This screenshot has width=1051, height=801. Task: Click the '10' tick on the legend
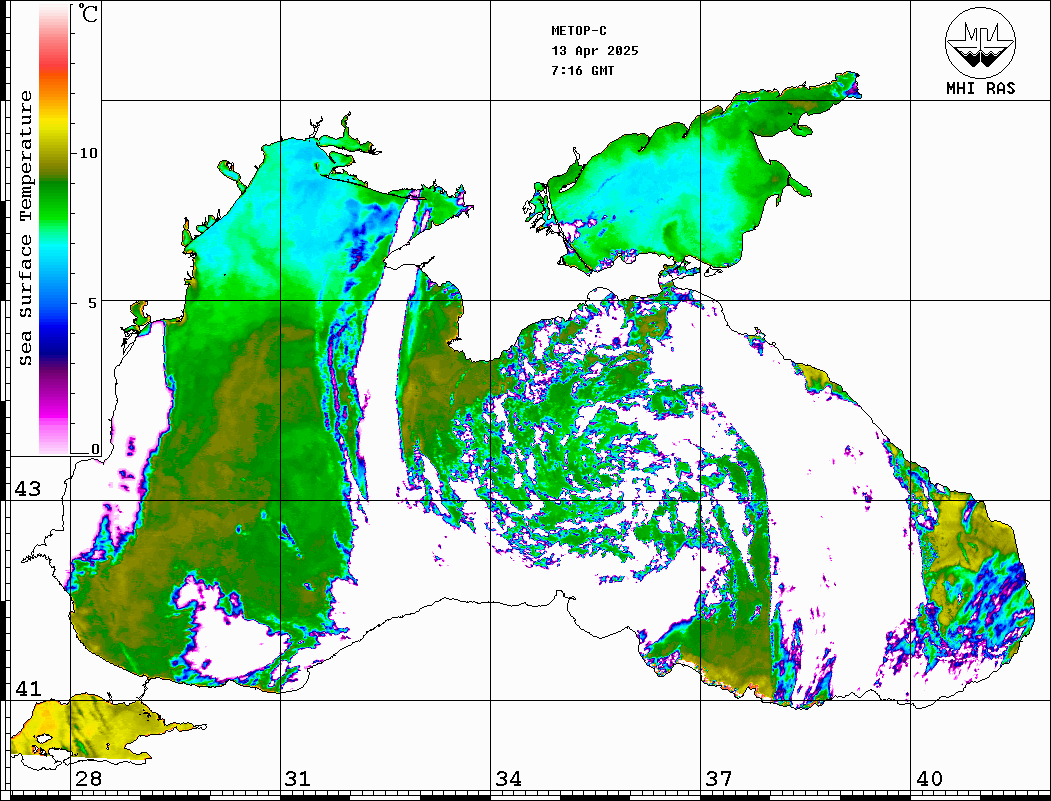[88, 153]
